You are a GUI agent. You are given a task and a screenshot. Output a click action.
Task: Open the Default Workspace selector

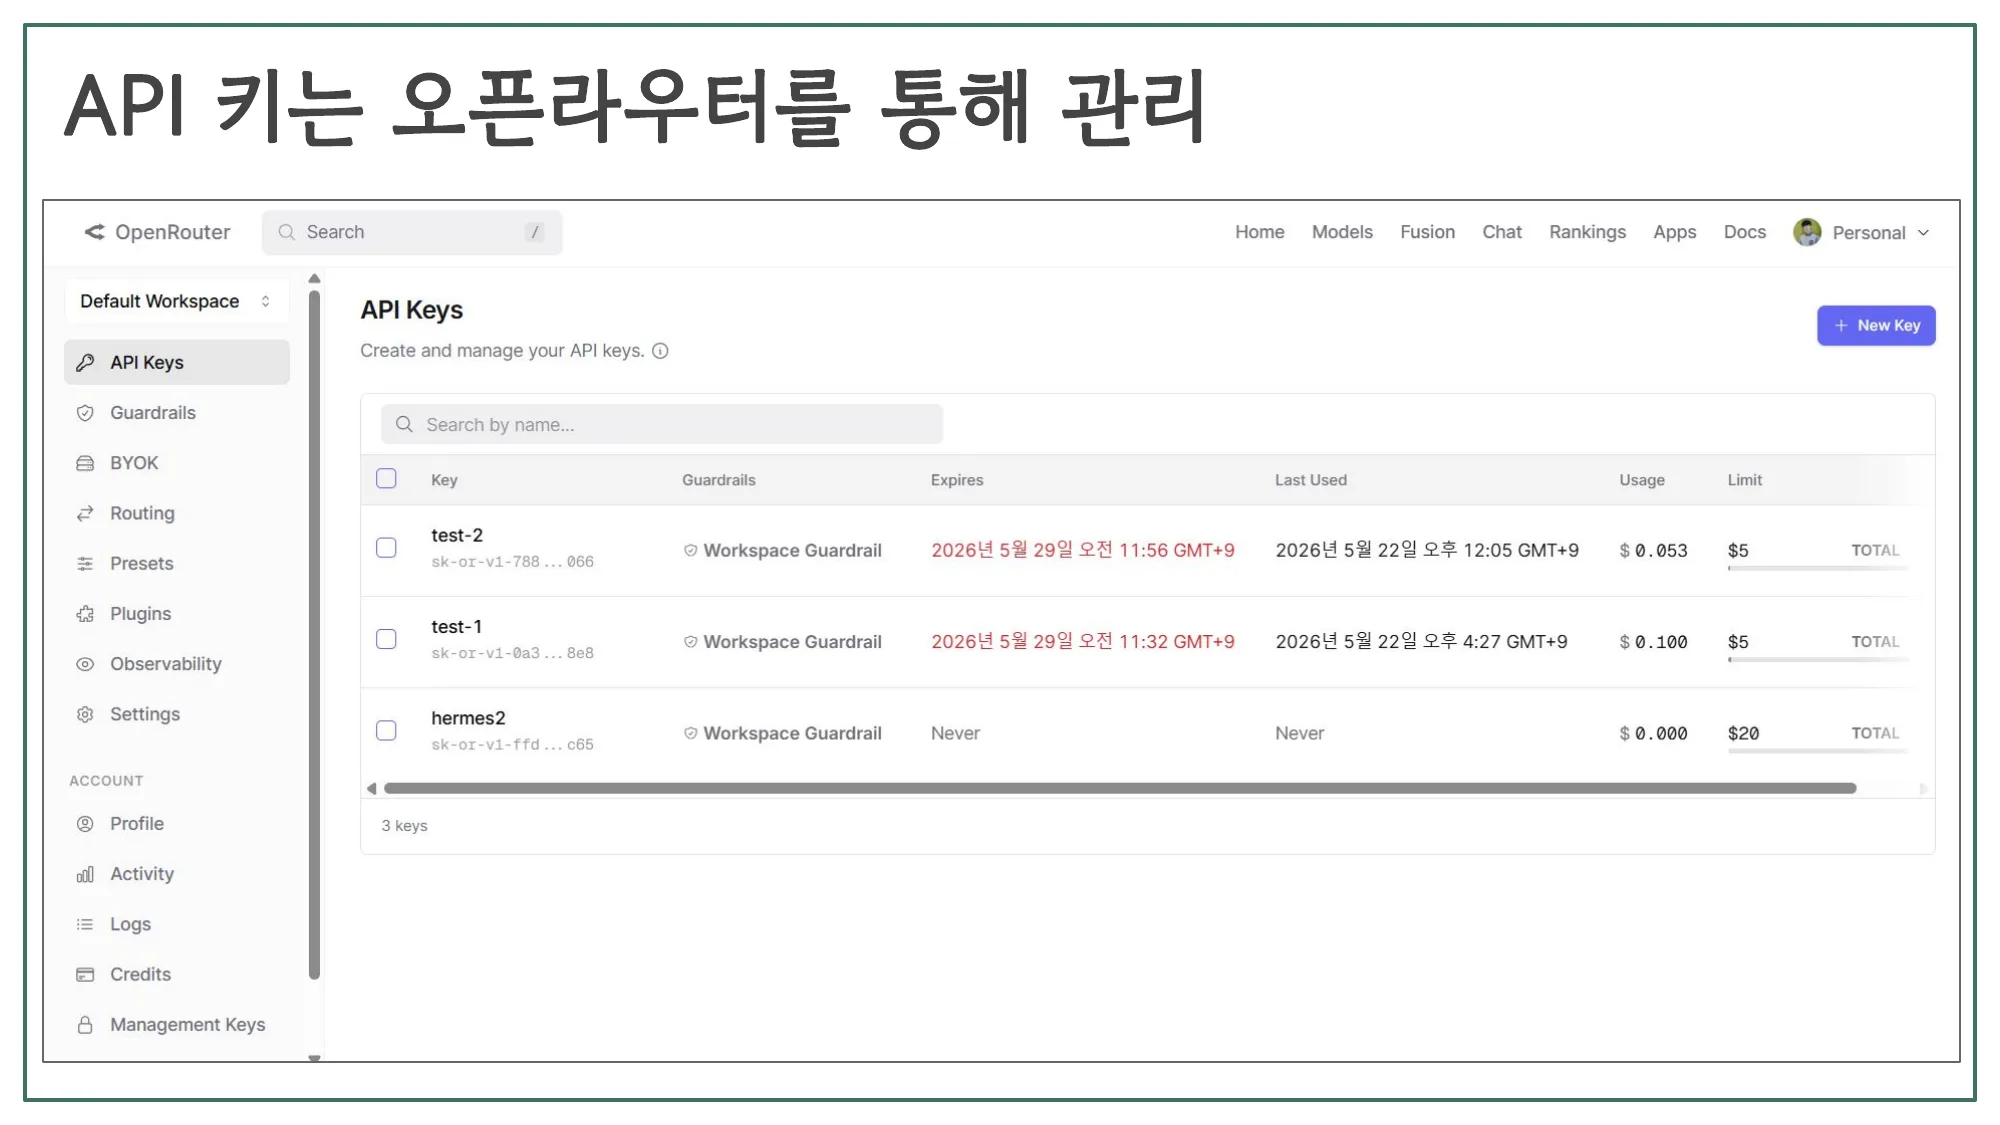click(177, 301)
